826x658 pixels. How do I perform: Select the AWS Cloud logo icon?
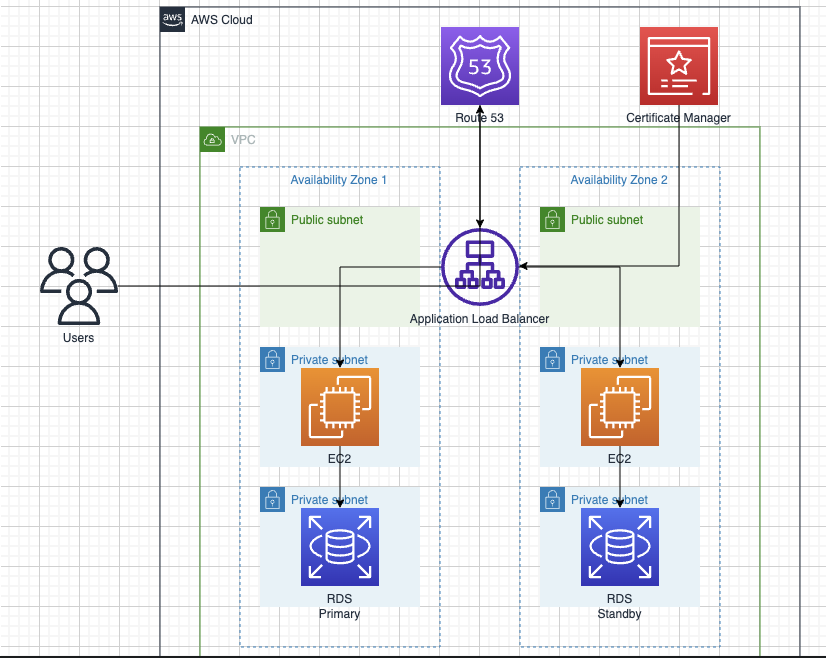[172, 19]
